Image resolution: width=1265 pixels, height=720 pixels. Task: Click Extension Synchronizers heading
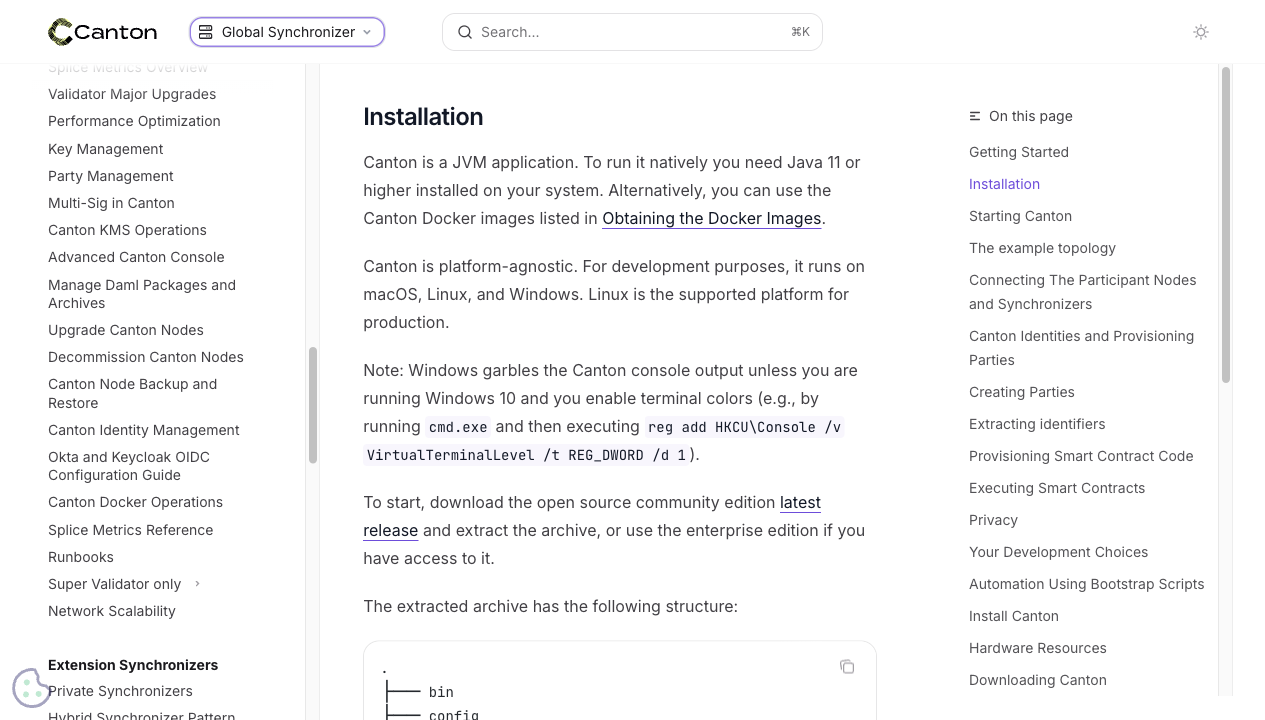coord(133,665)
